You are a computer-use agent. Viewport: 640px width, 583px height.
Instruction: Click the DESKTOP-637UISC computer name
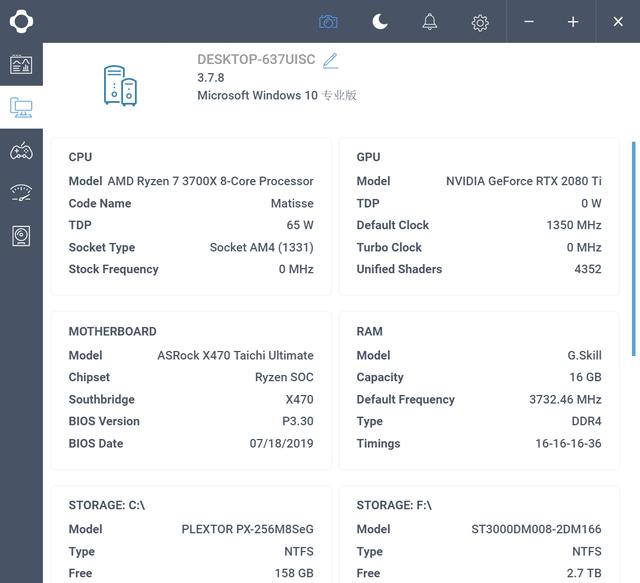point(256,60)
